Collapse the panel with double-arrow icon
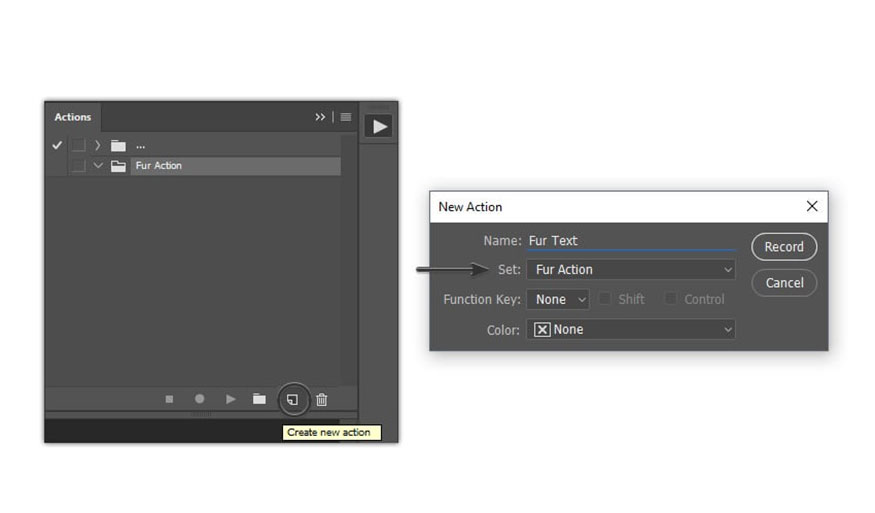The width and height of the screenshot is (875, 513). [x=320, y=117]
